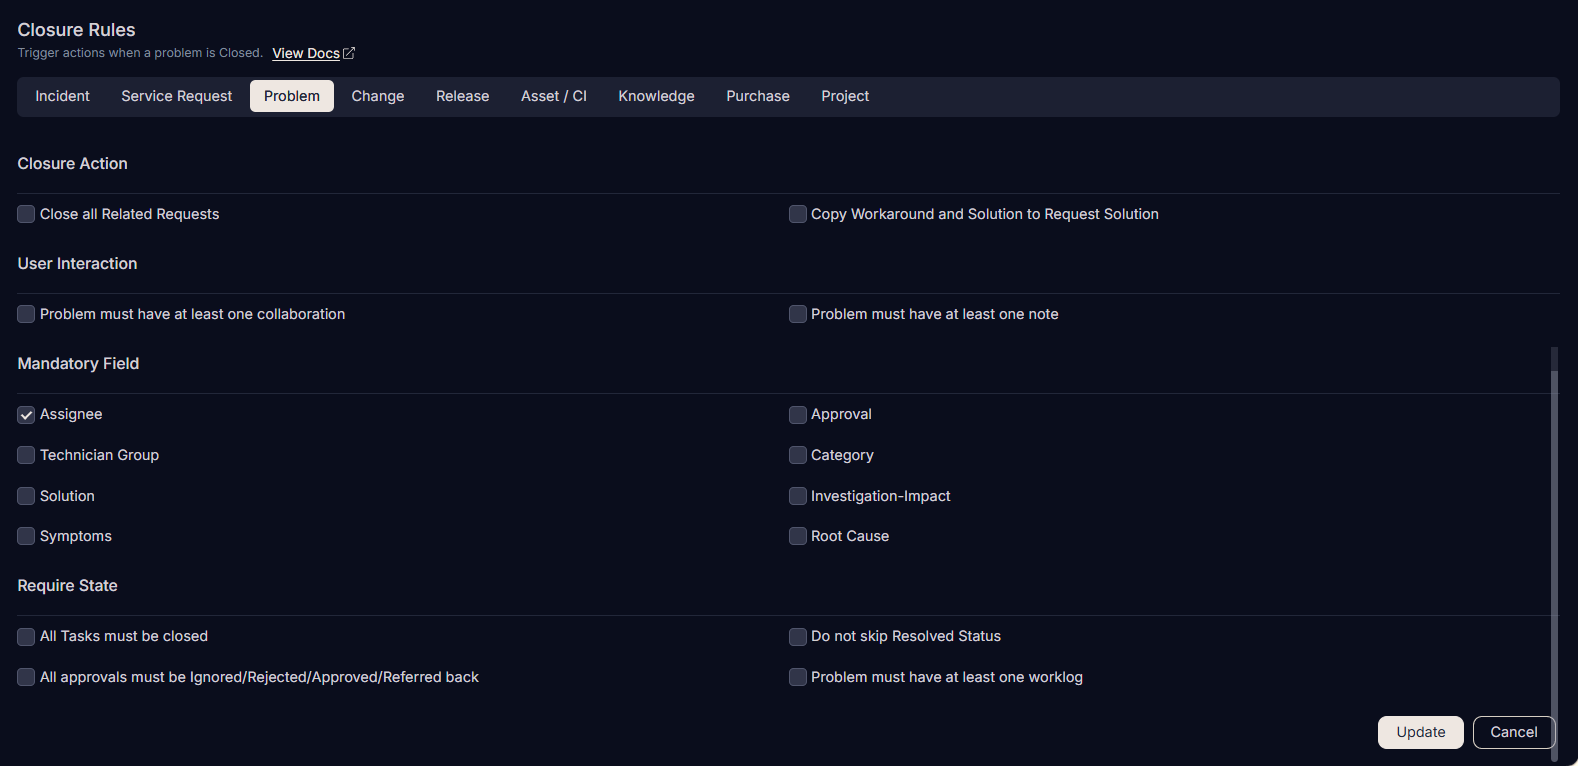1578x766 pixels.
Task: Cancel the closure rules changes
Action: tap(1514, 732)
